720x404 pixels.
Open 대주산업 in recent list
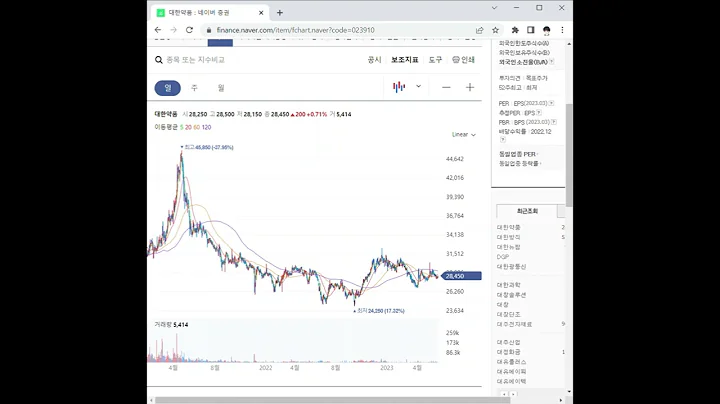509,342
